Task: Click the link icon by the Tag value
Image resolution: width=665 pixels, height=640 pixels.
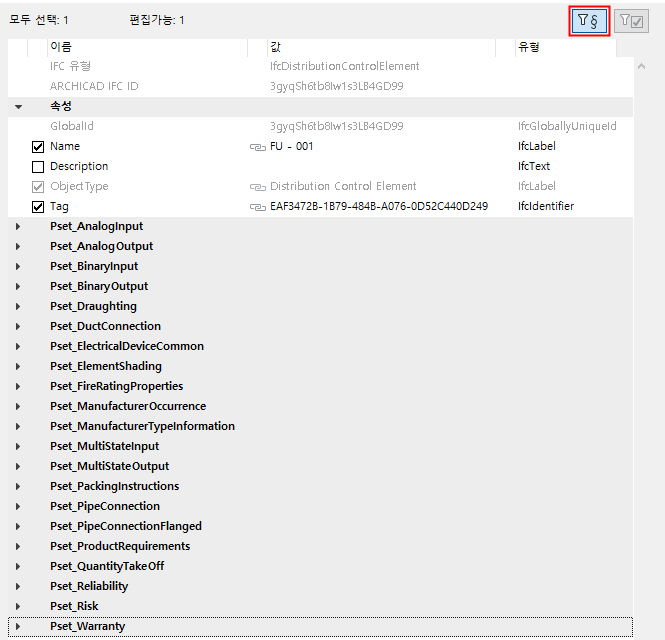Action: coord(257,207)
